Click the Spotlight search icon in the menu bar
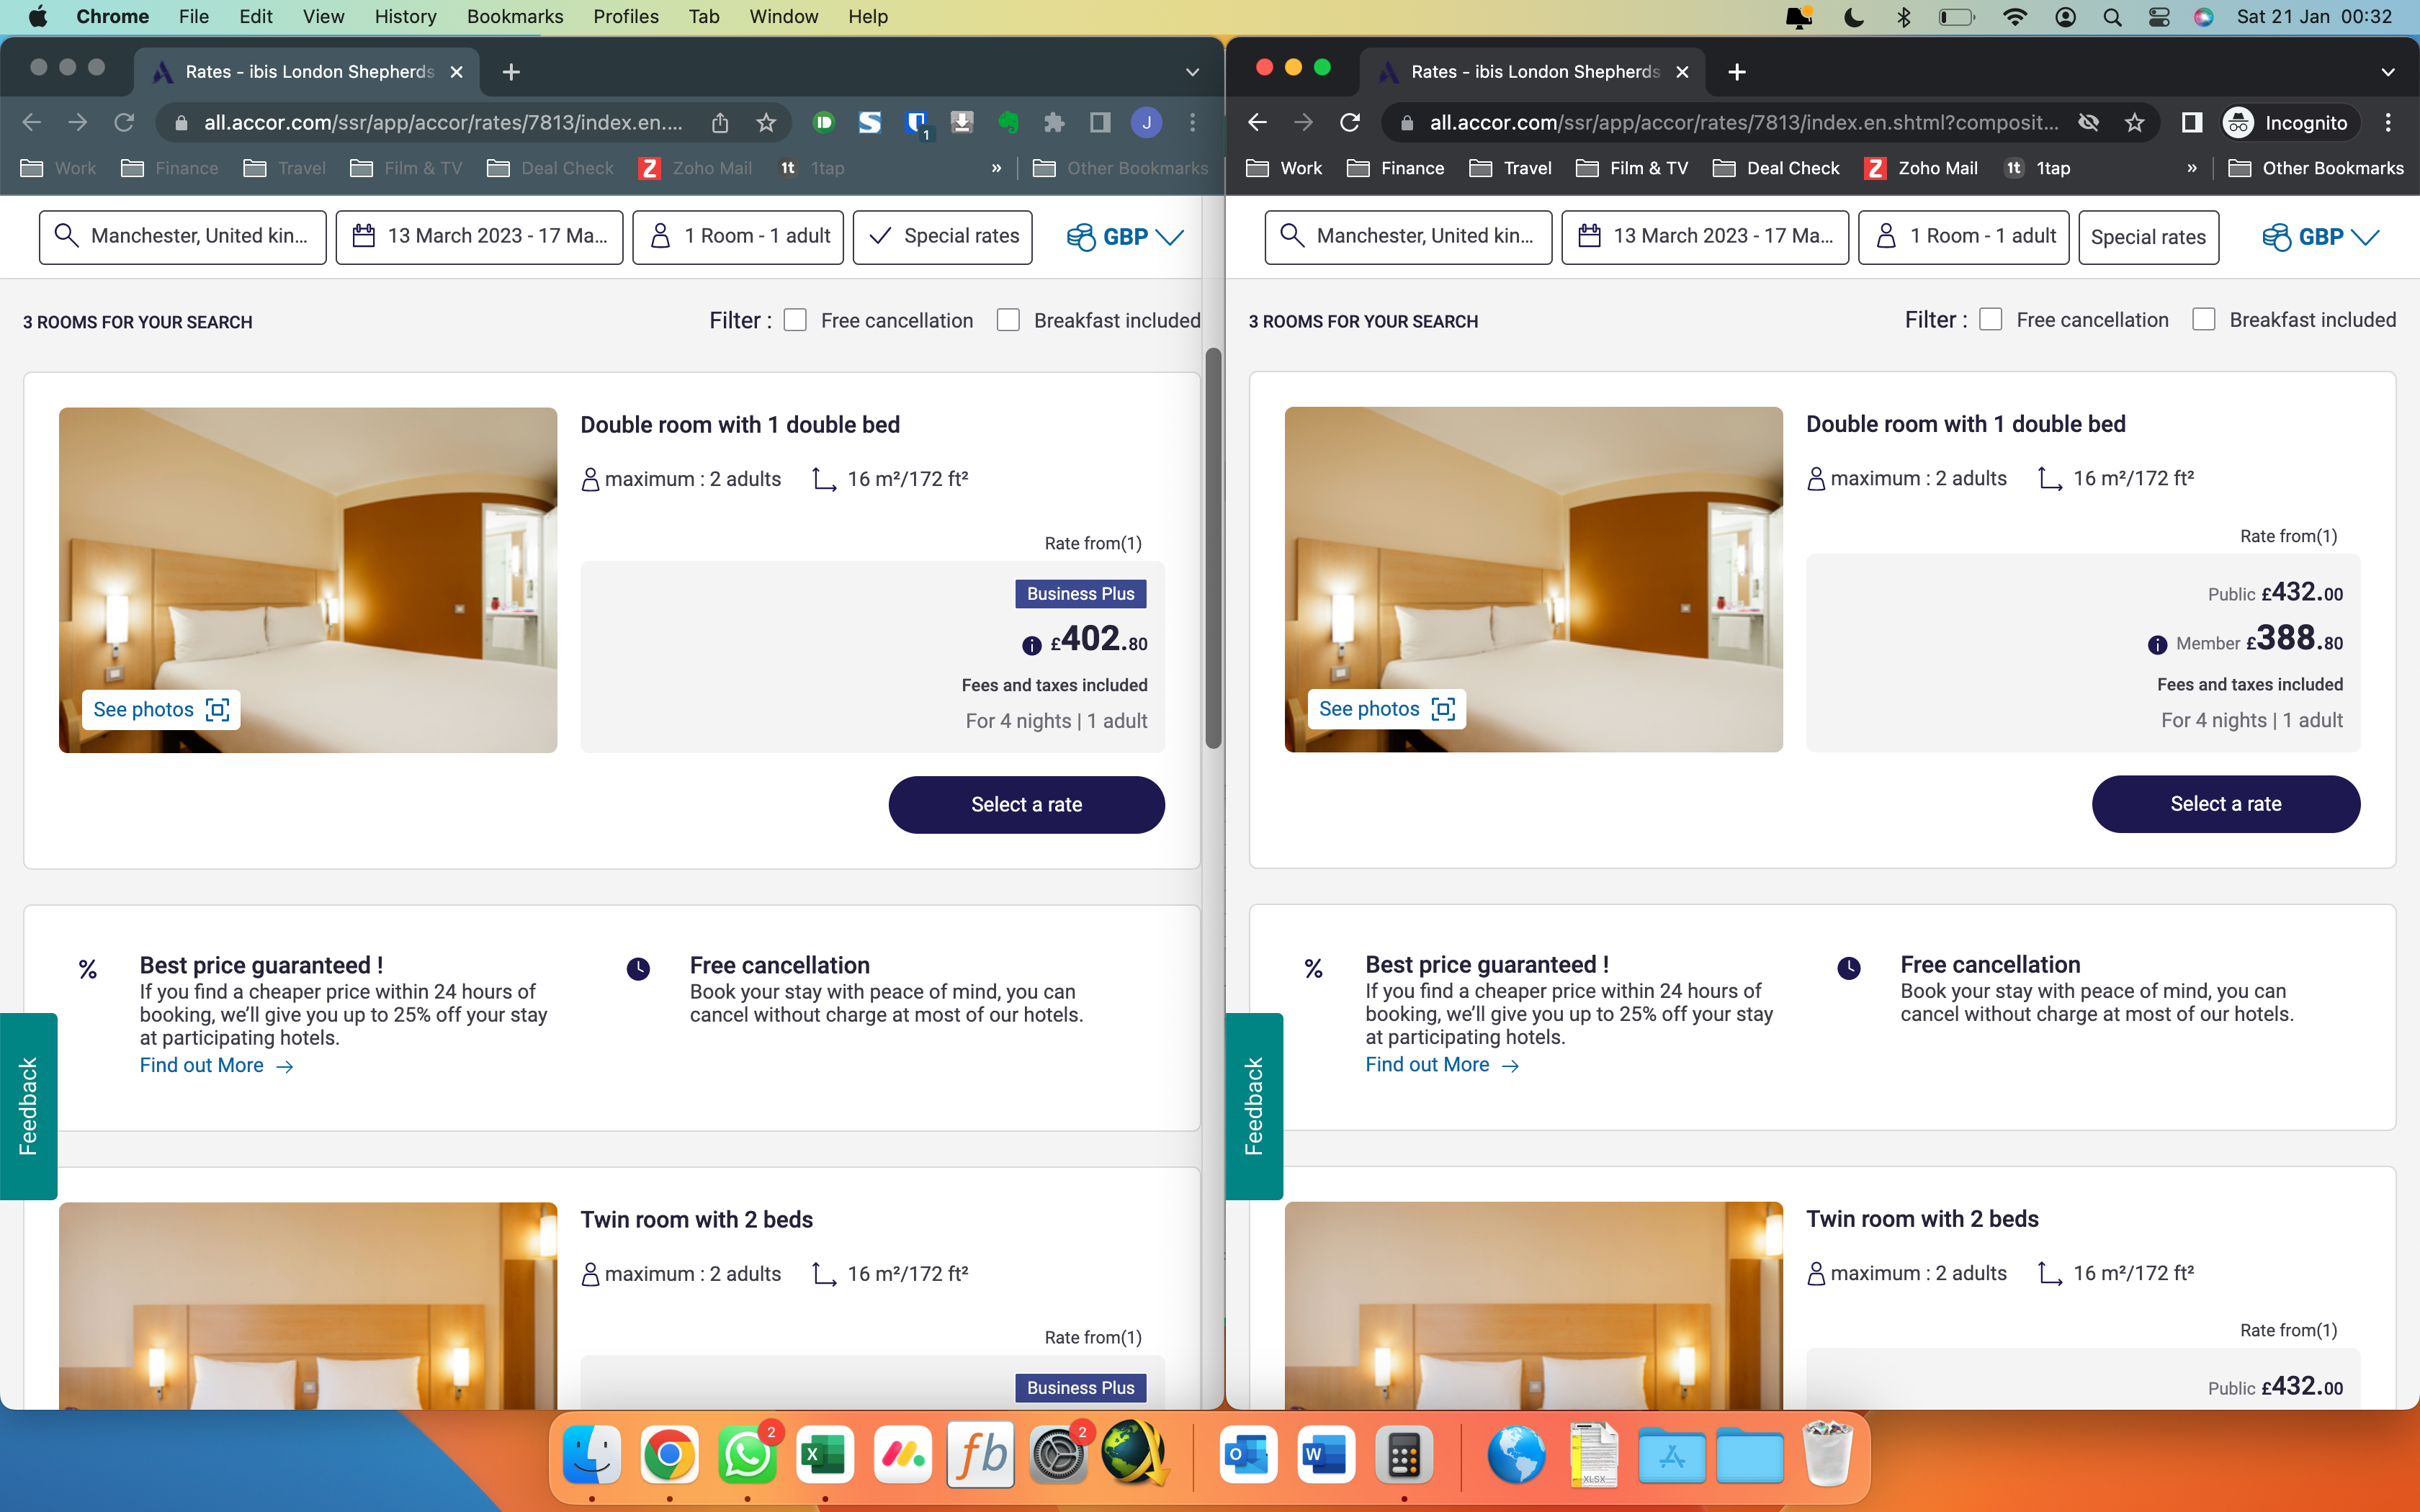Viewport: 2420px width, 1512px height. pyautogui.click(x=2112, y=17)
